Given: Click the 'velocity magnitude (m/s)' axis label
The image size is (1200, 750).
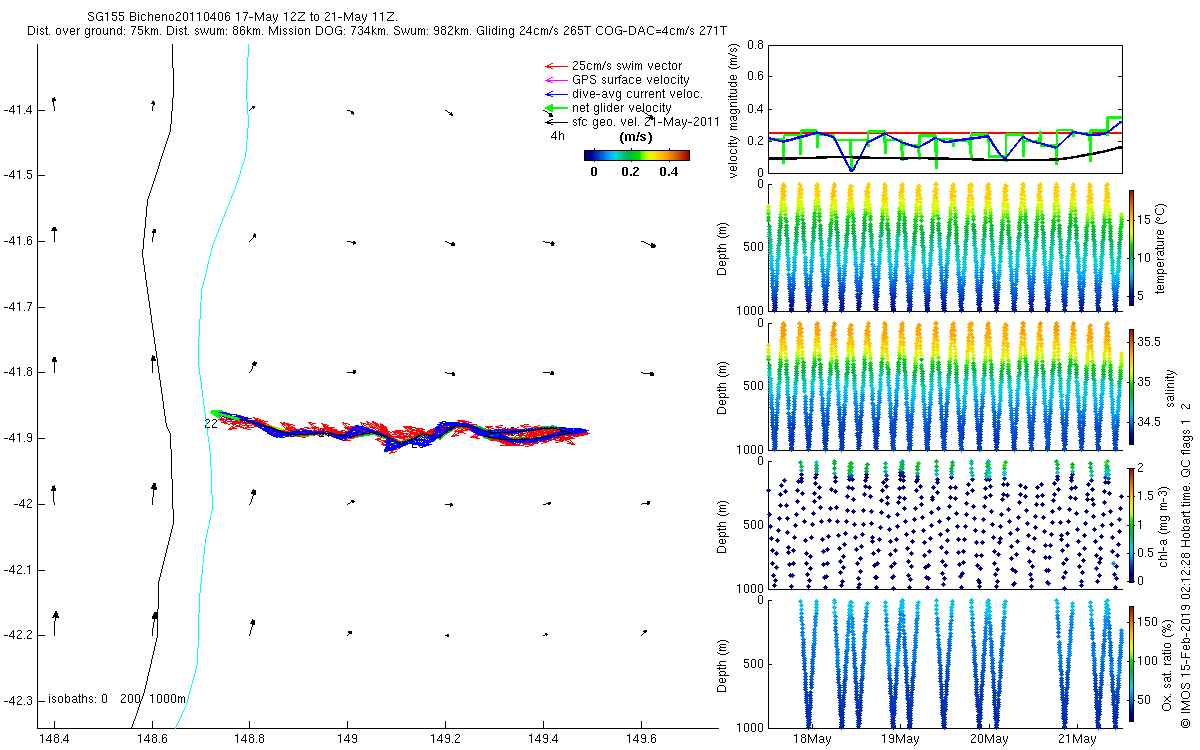Looking at the screenshot, I should point(734,110).
